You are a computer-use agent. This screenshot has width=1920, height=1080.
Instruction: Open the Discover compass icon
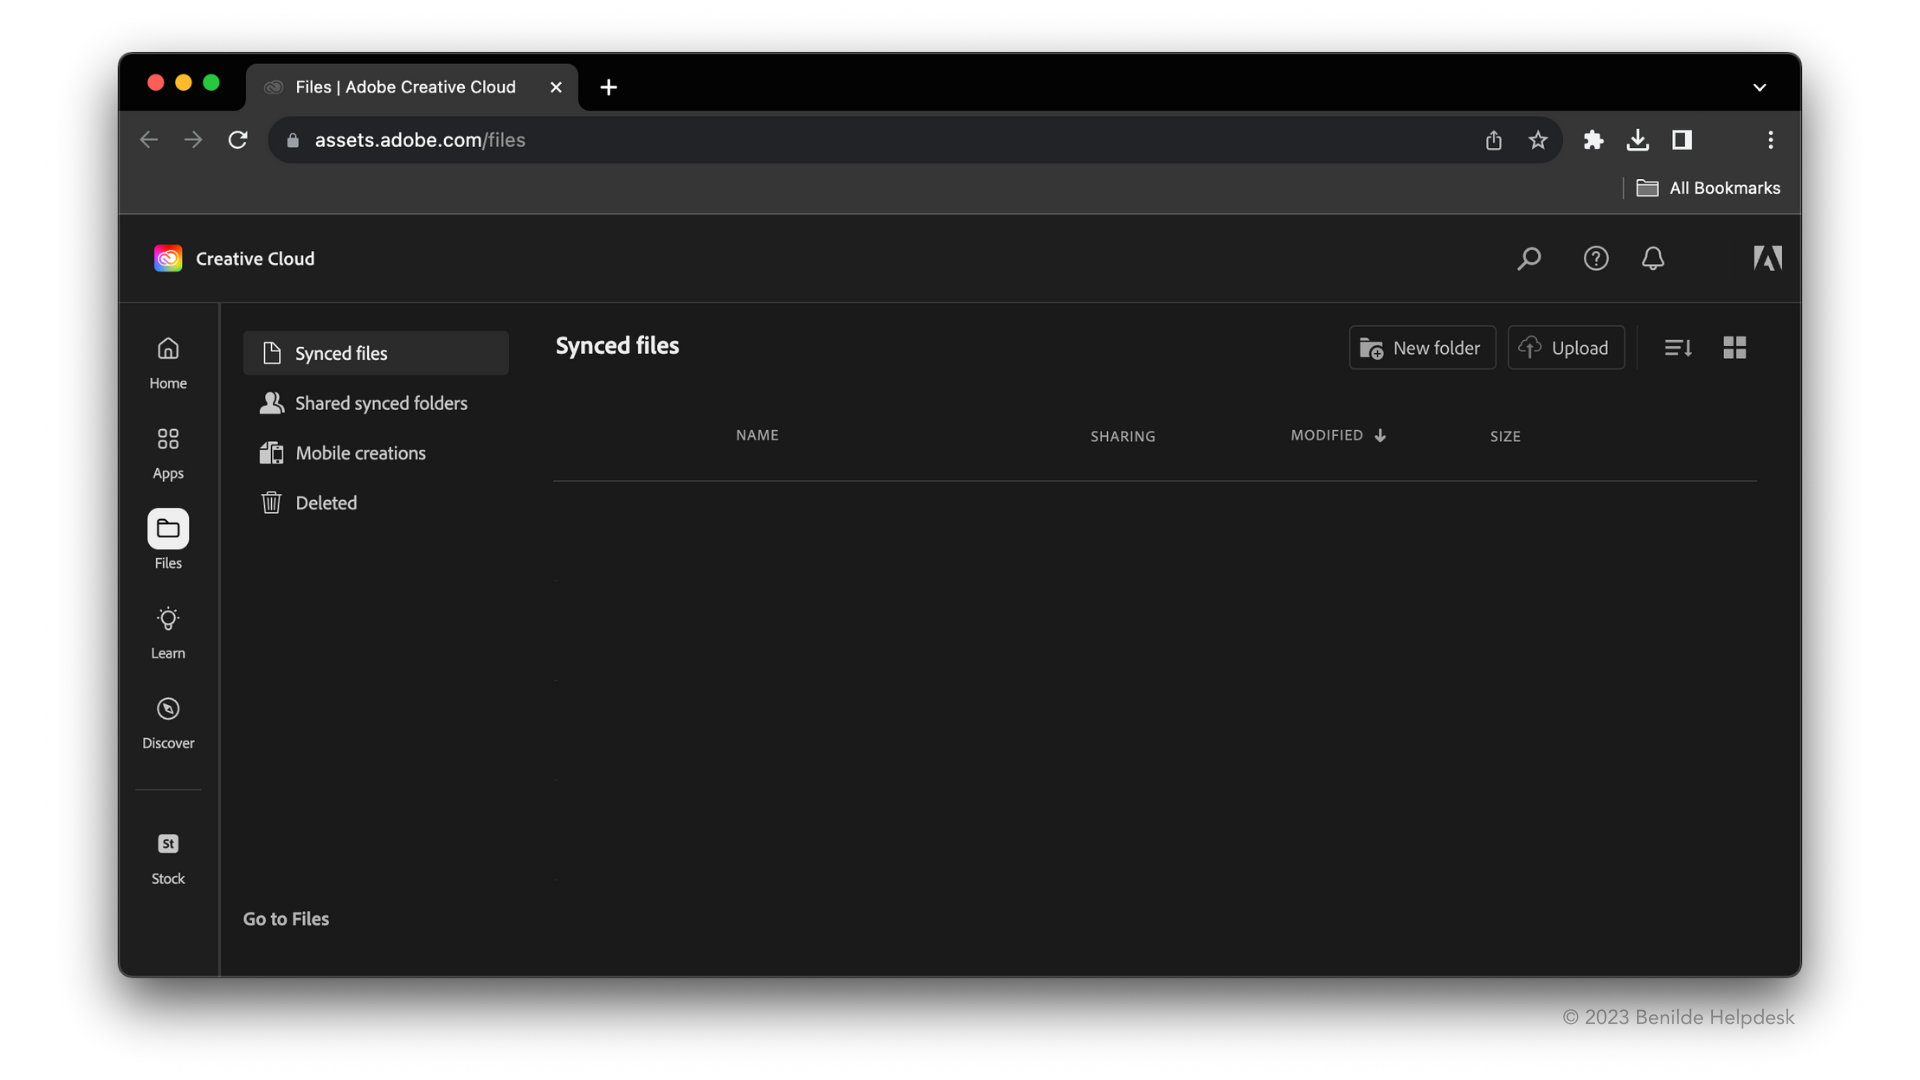[x=168, y=722]
